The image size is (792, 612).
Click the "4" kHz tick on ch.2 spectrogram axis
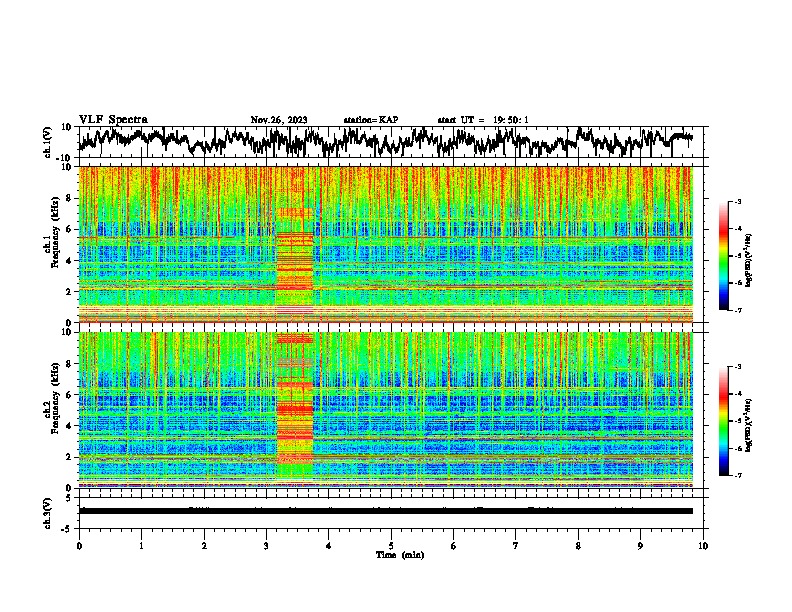(69, 426)
